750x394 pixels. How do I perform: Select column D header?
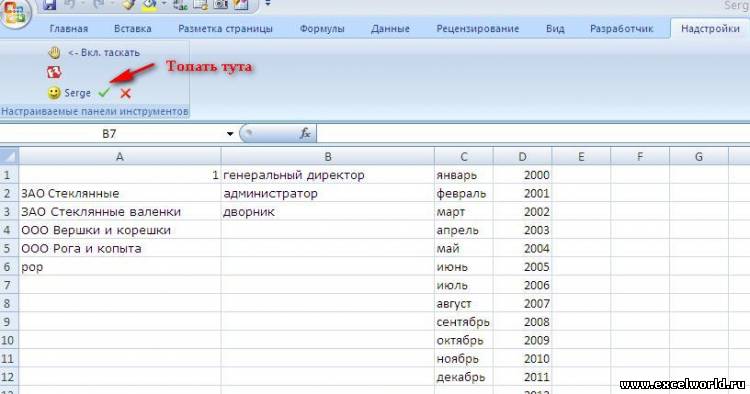[522, 156]
